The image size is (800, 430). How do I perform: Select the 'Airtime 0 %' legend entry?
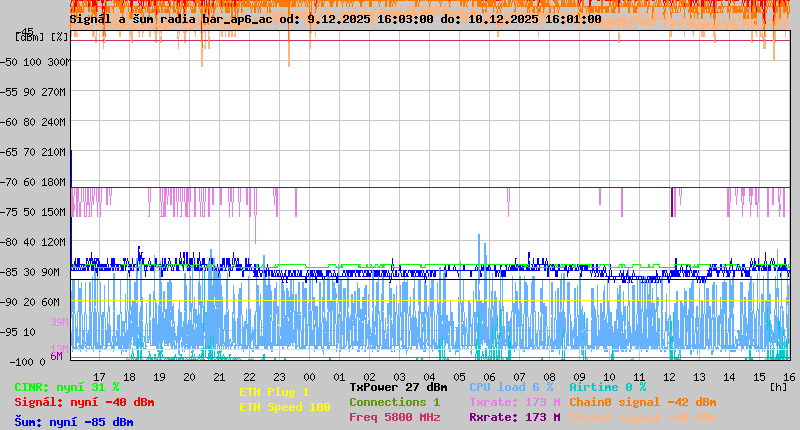pos(608,387)
